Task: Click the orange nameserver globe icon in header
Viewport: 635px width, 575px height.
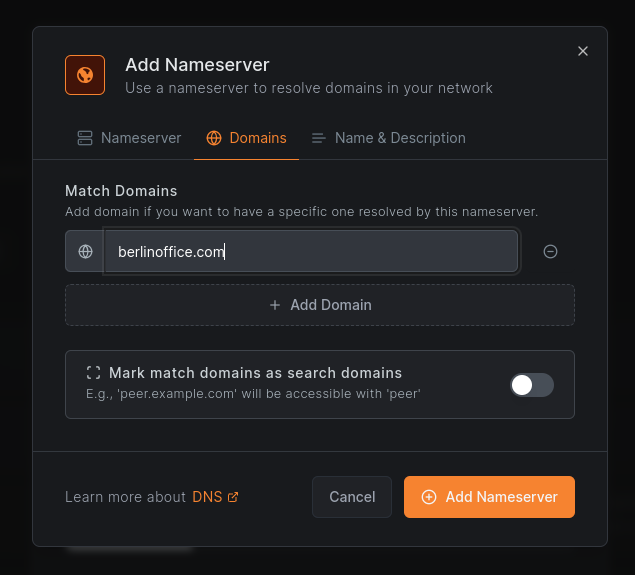Action: coord(85,75)
